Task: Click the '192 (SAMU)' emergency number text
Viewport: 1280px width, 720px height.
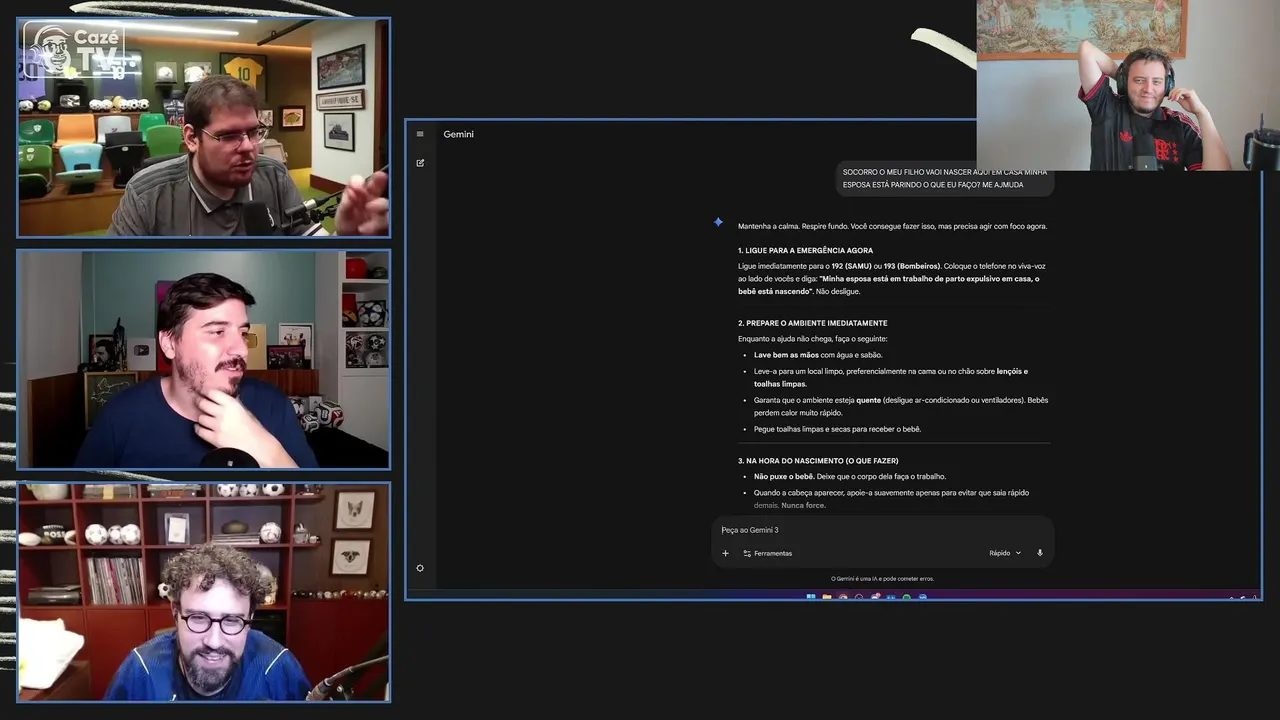Action: click(853, 266)
